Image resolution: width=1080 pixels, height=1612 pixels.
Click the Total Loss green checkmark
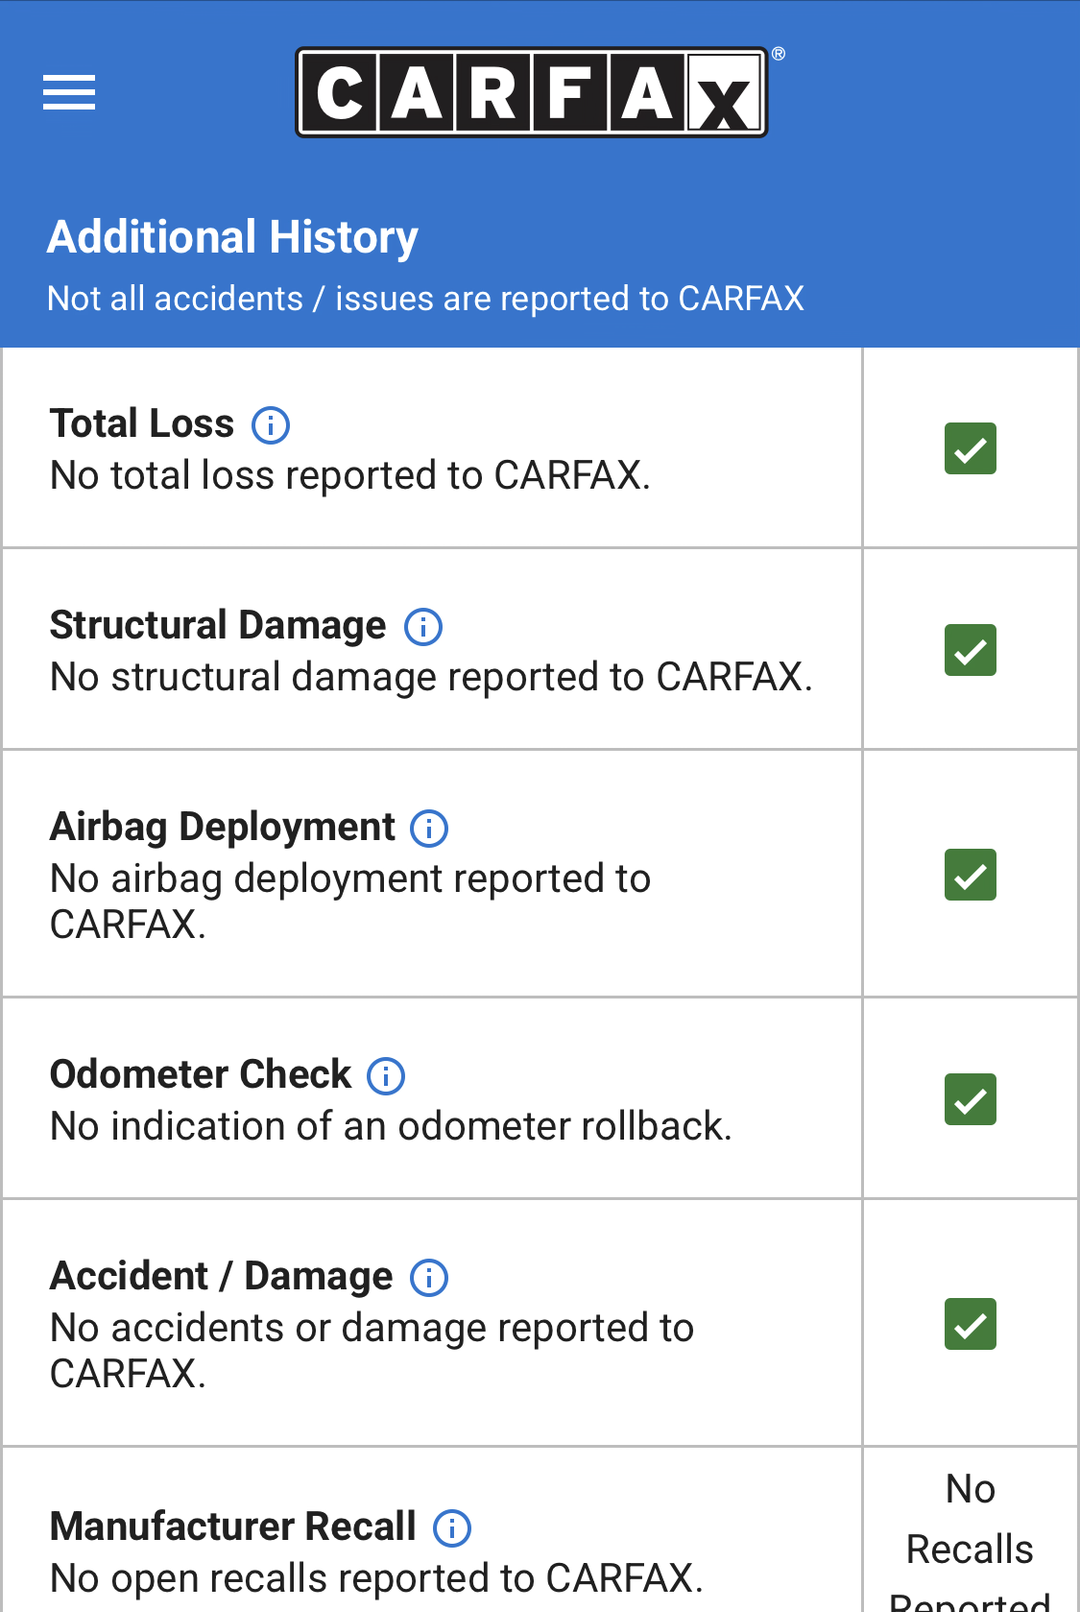click(970, 448)
